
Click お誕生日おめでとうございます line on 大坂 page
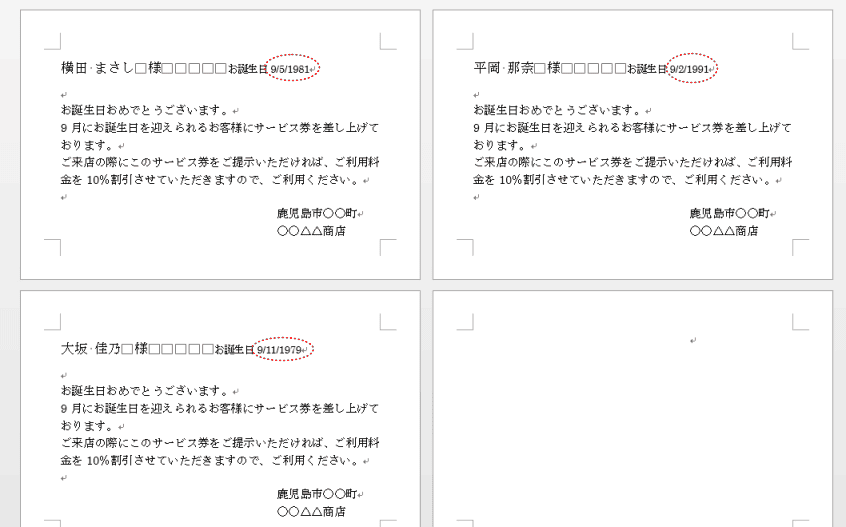(146, 391)
